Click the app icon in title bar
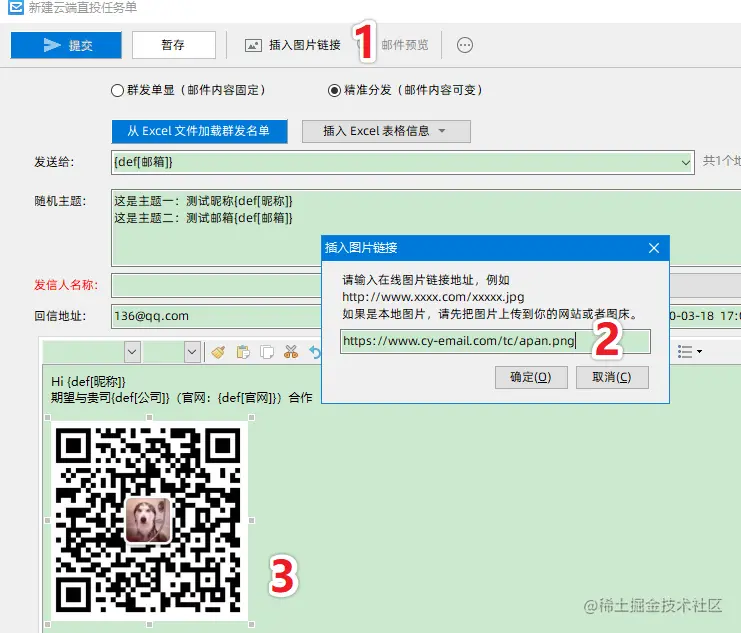The image size is (741, 633). point(16,7)
